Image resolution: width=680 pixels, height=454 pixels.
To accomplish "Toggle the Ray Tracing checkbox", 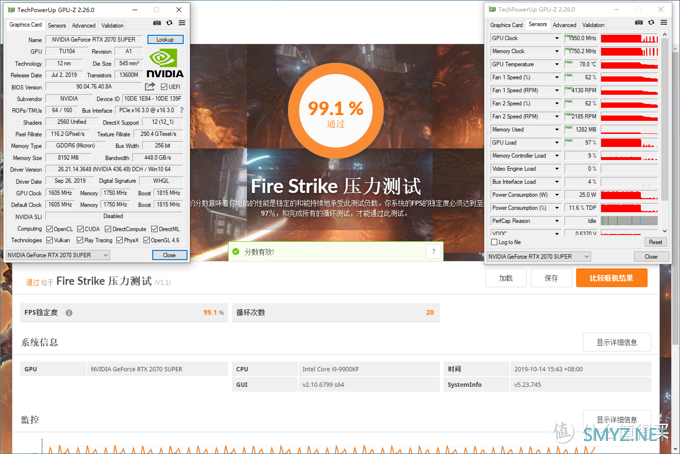I will (80, 240).
